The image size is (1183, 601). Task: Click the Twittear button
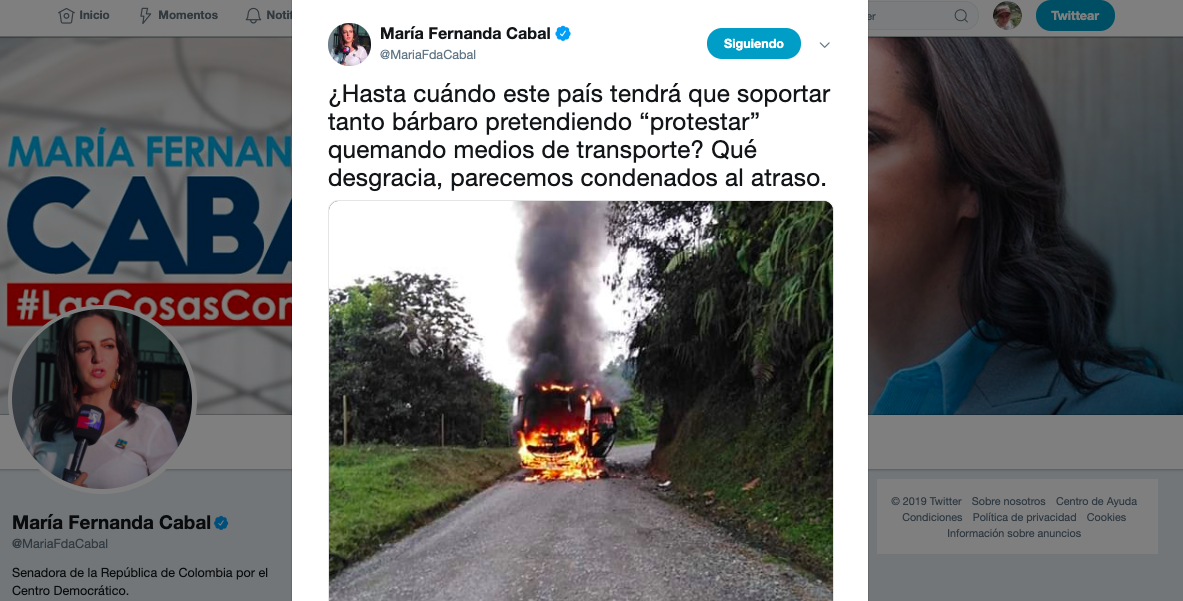[x=1075, y=16]
